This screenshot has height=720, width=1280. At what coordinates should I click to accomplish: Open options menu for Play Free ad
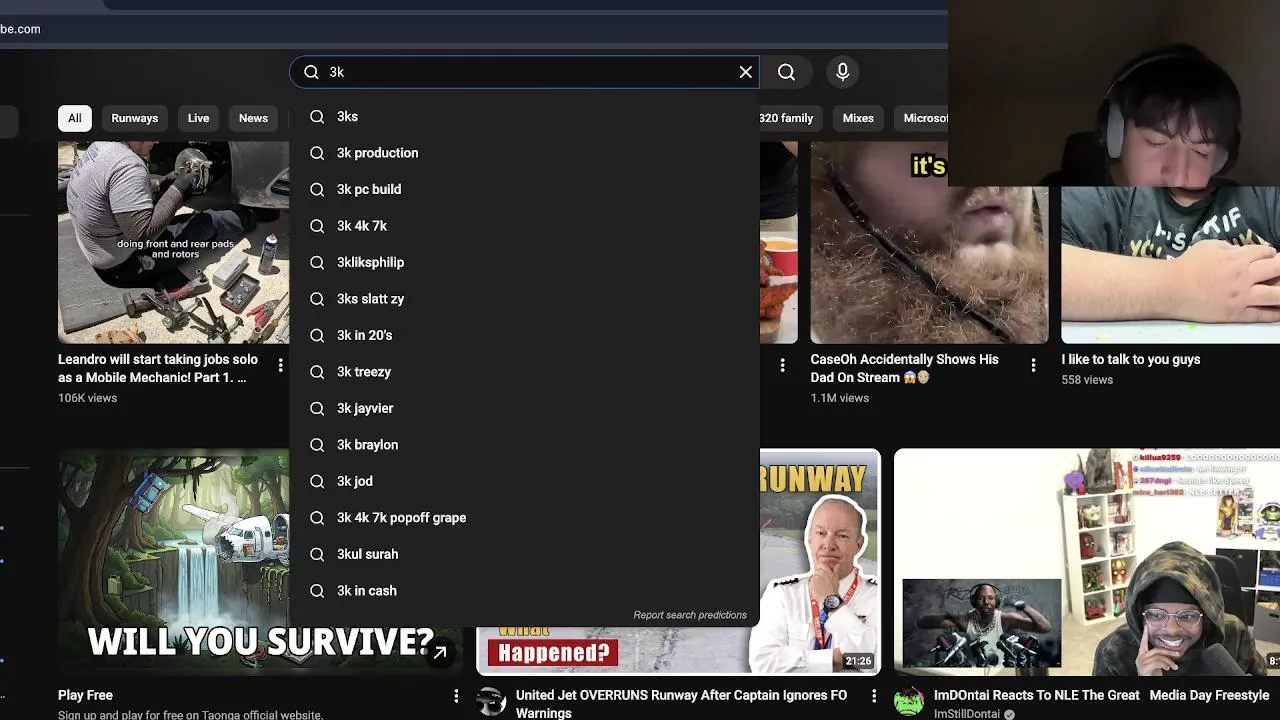coord(456,696)
